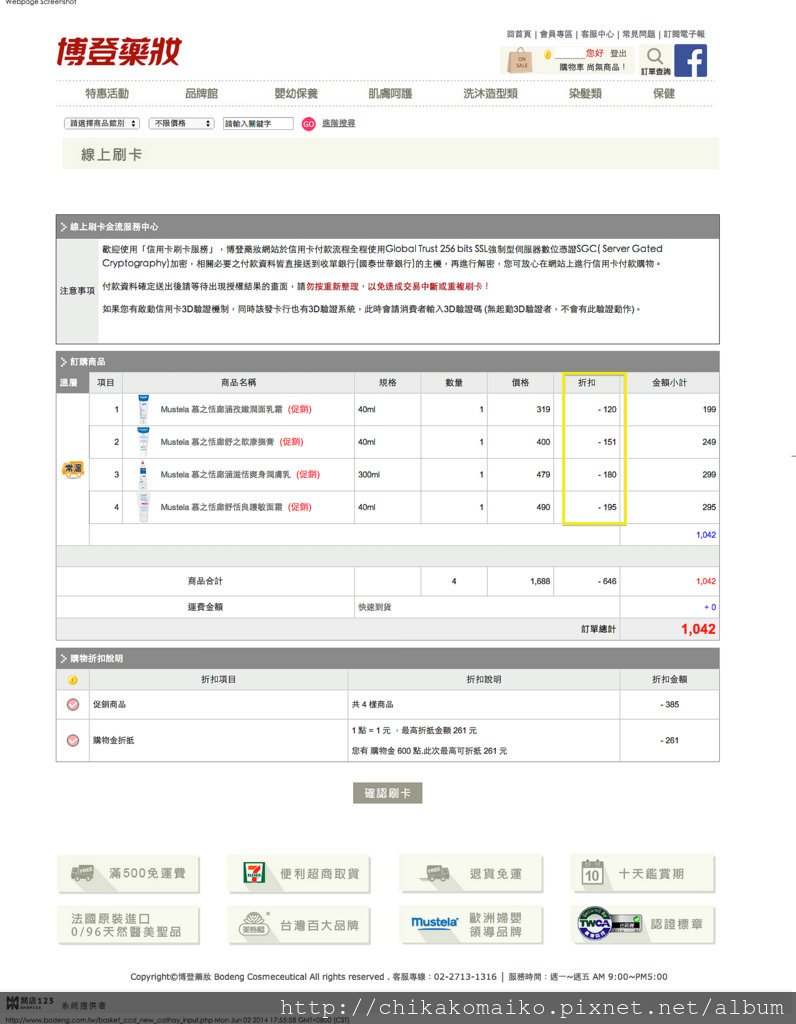Viewport: 796px width, 1024px height.
Task: Open the 不限價格 price dropdown
Action: click(x=182, y=123)
